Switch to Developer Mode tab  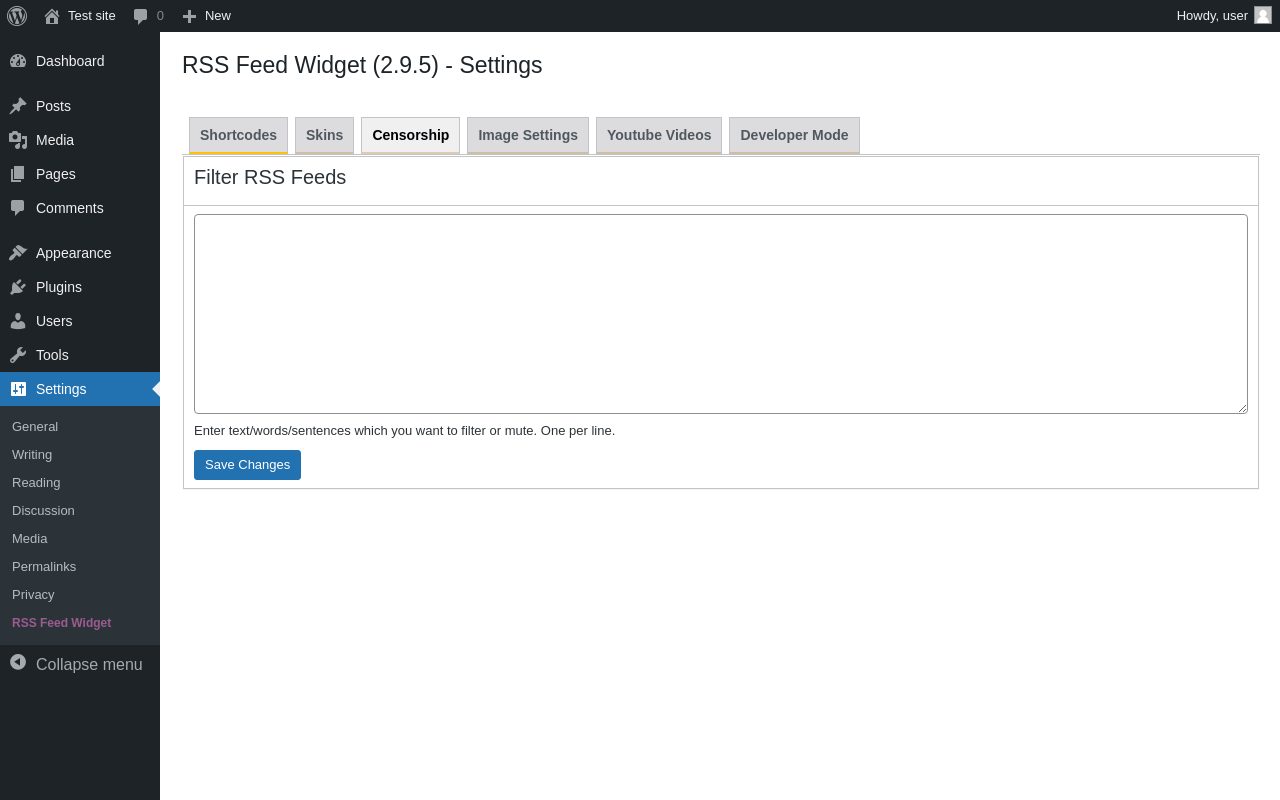(794, 135)
